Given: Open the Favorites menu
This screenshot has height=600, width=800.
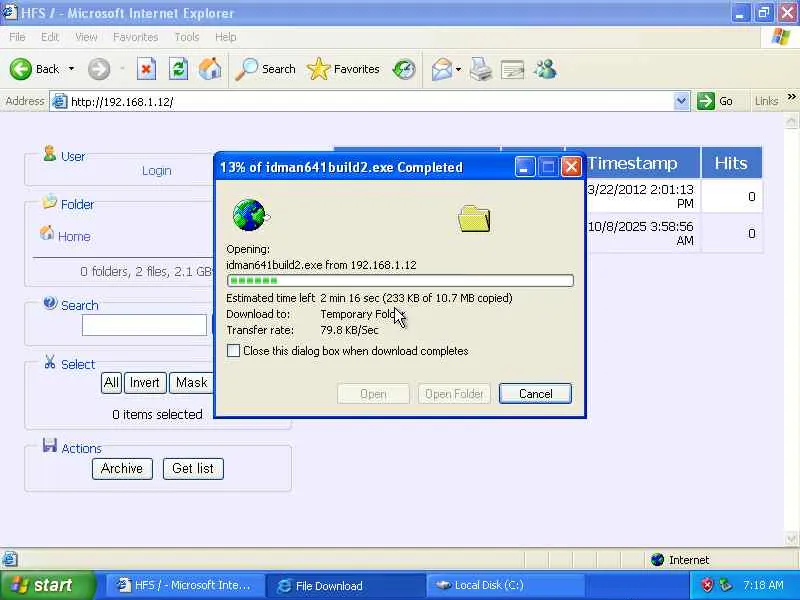Looking at the screenshot, I should (x=135, y=37).
